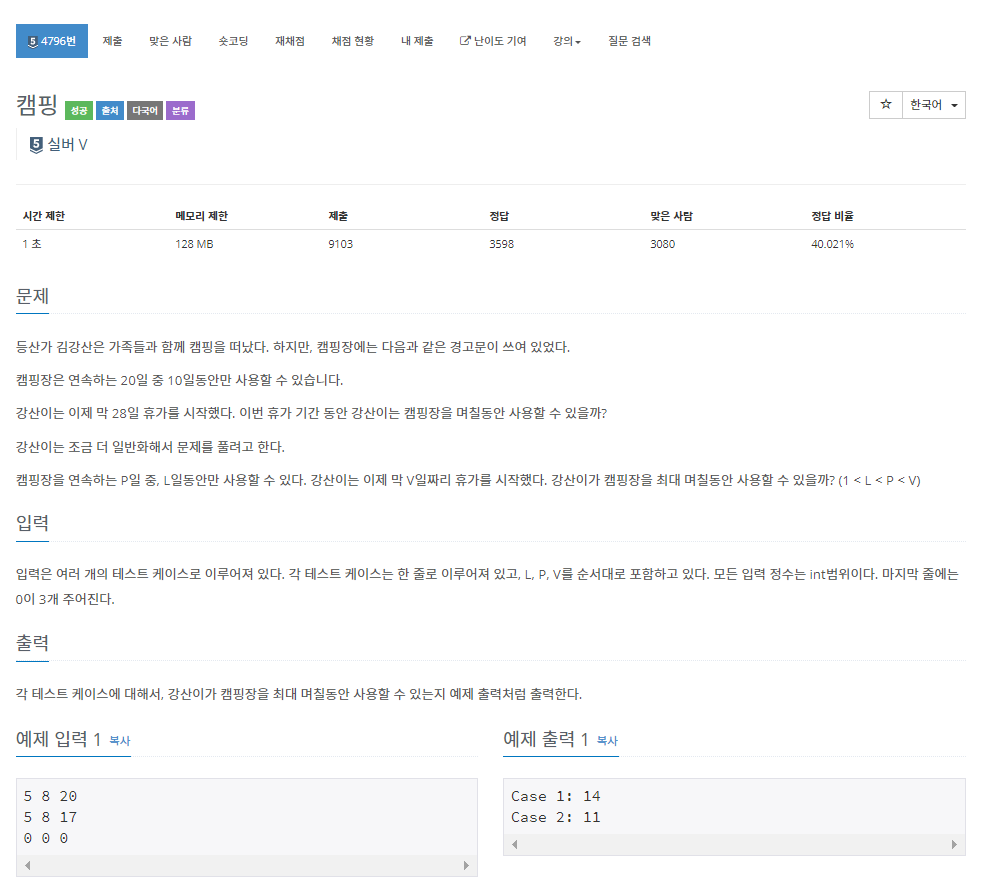Click the blue 출처 badge
The width and height of the screenshot is (995, 896).
tap(110, 110)
